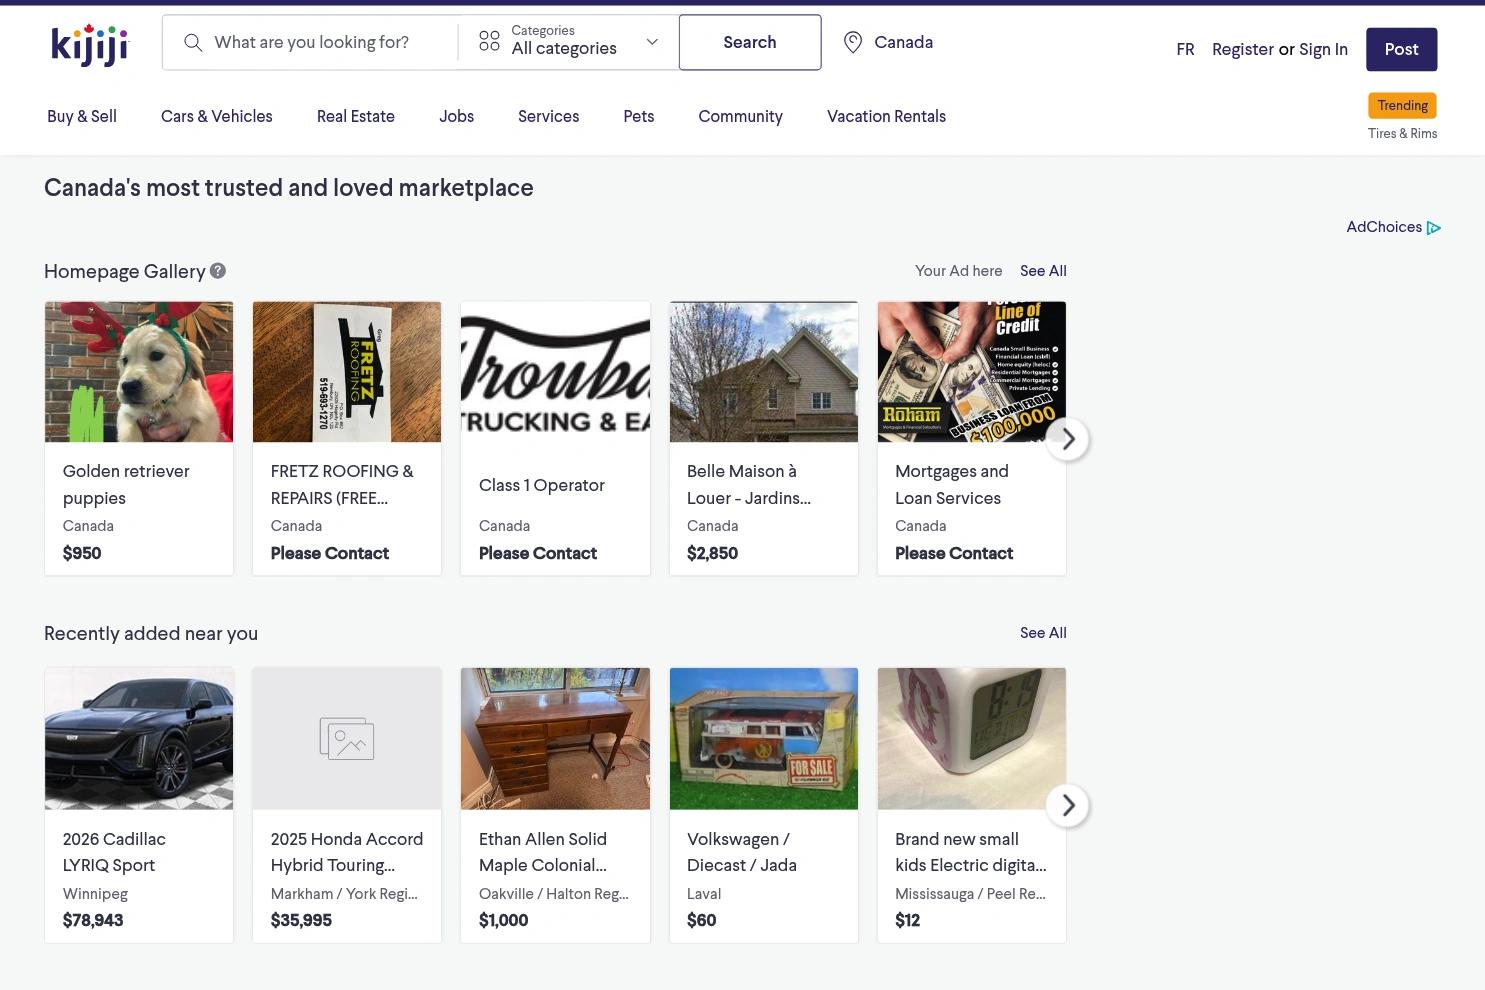1485x990 pixels.
Task: Open the All categories dropdown
Action: (568, 42)
